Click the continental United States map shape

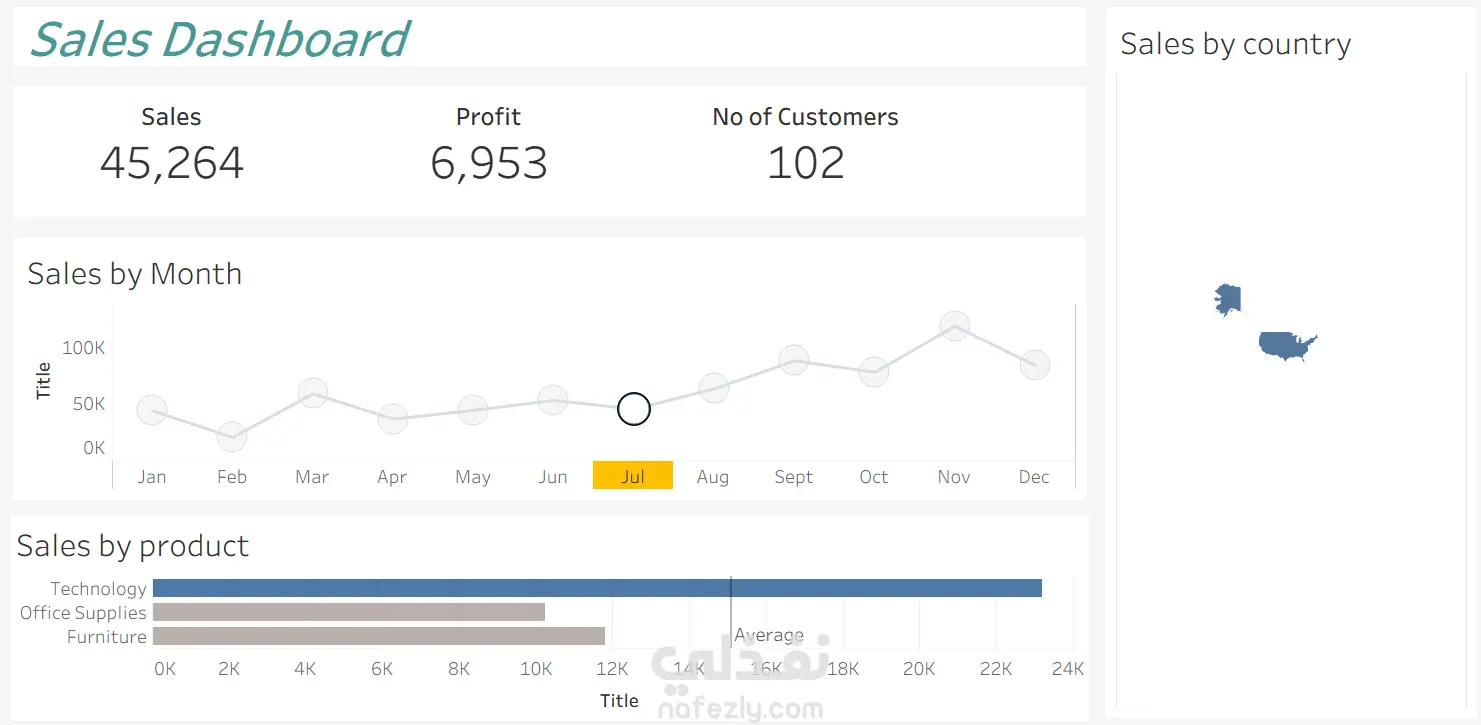1286,345
